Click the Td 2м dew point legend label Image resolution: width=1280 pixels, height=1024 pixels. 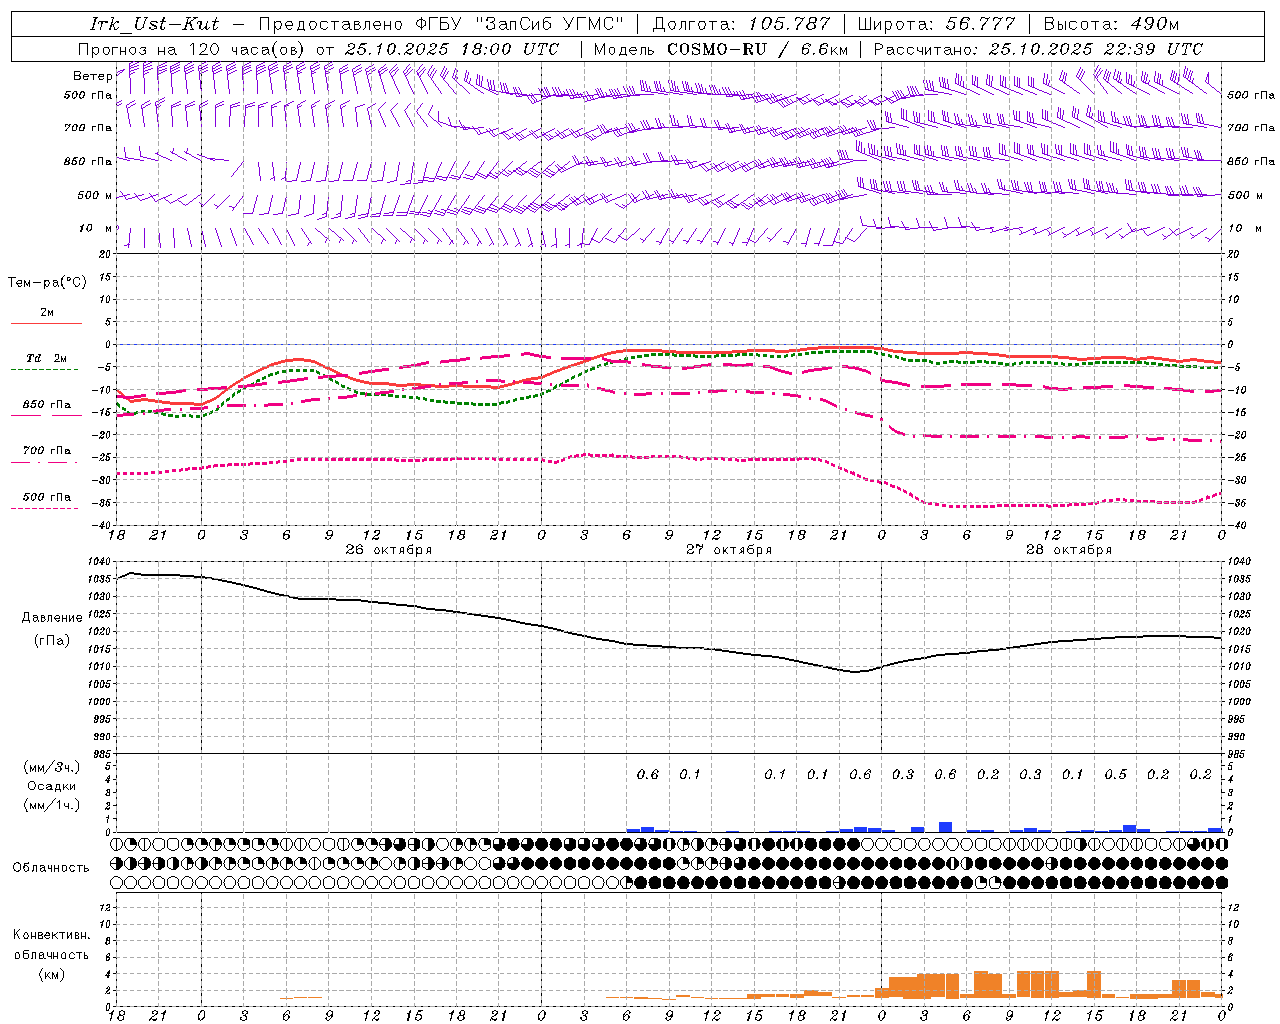47,358
